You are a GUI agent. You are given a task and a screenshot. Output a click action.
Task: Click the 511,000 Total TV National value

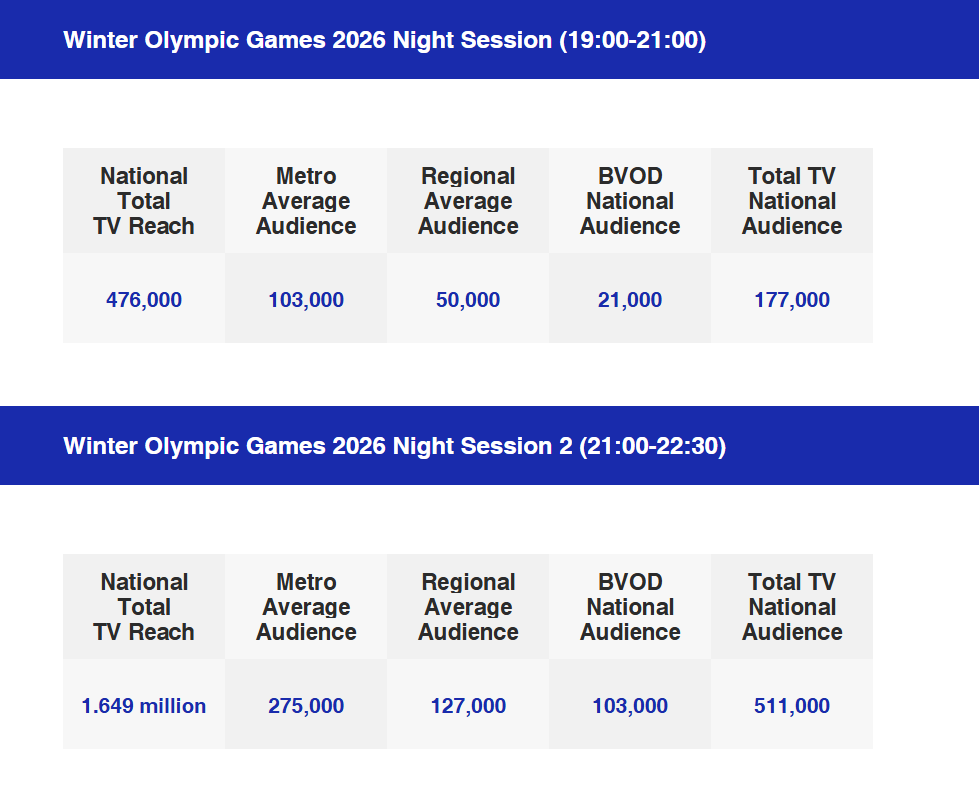792,706
